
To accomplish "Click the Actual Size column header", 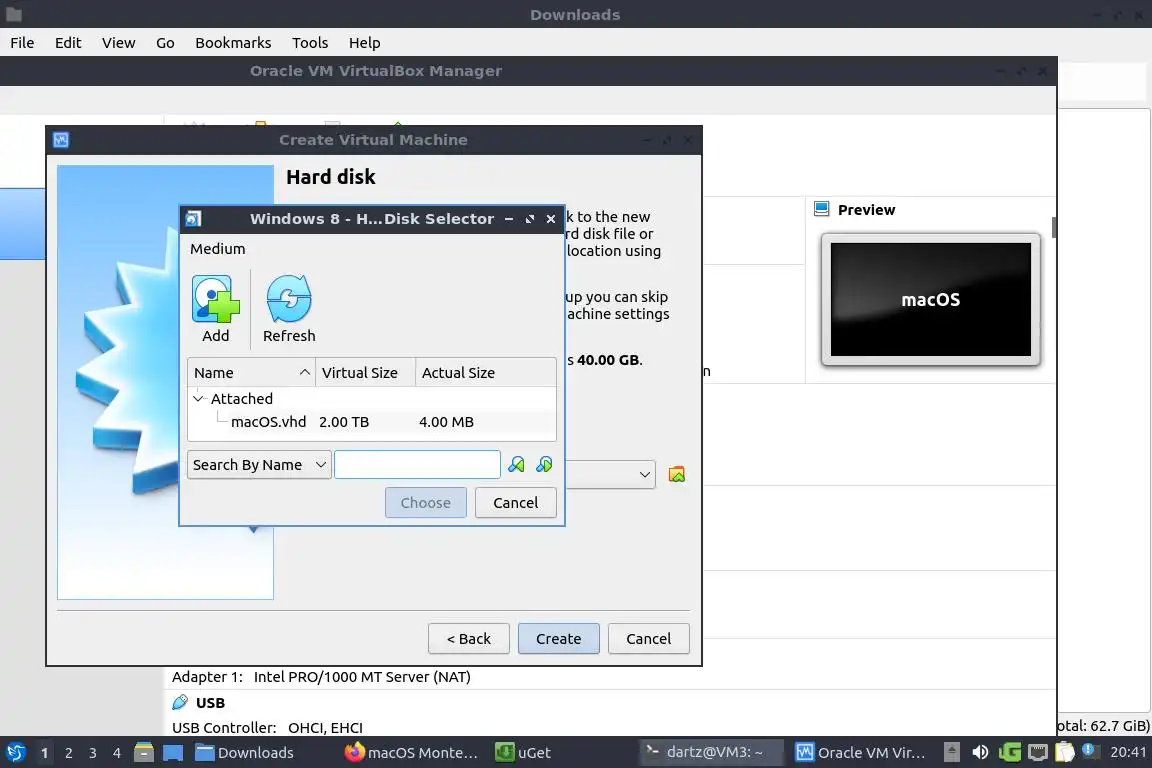I will 486,373.
